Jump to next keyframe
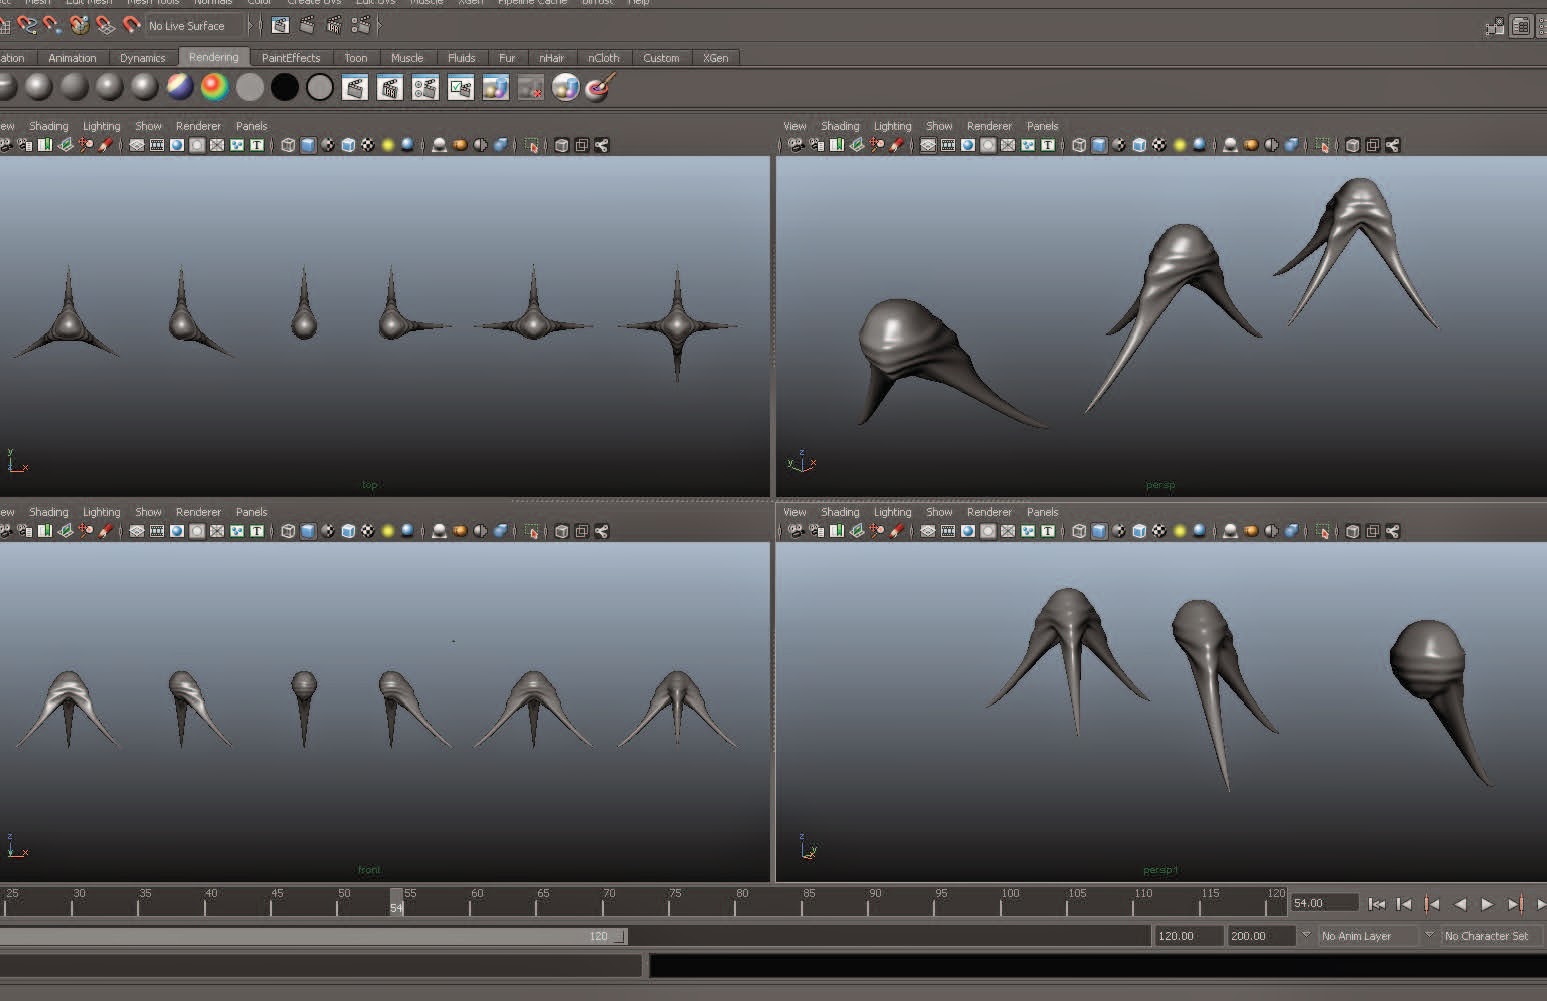This screenshot has height=1001, width=1547. tap(1515, 904)
